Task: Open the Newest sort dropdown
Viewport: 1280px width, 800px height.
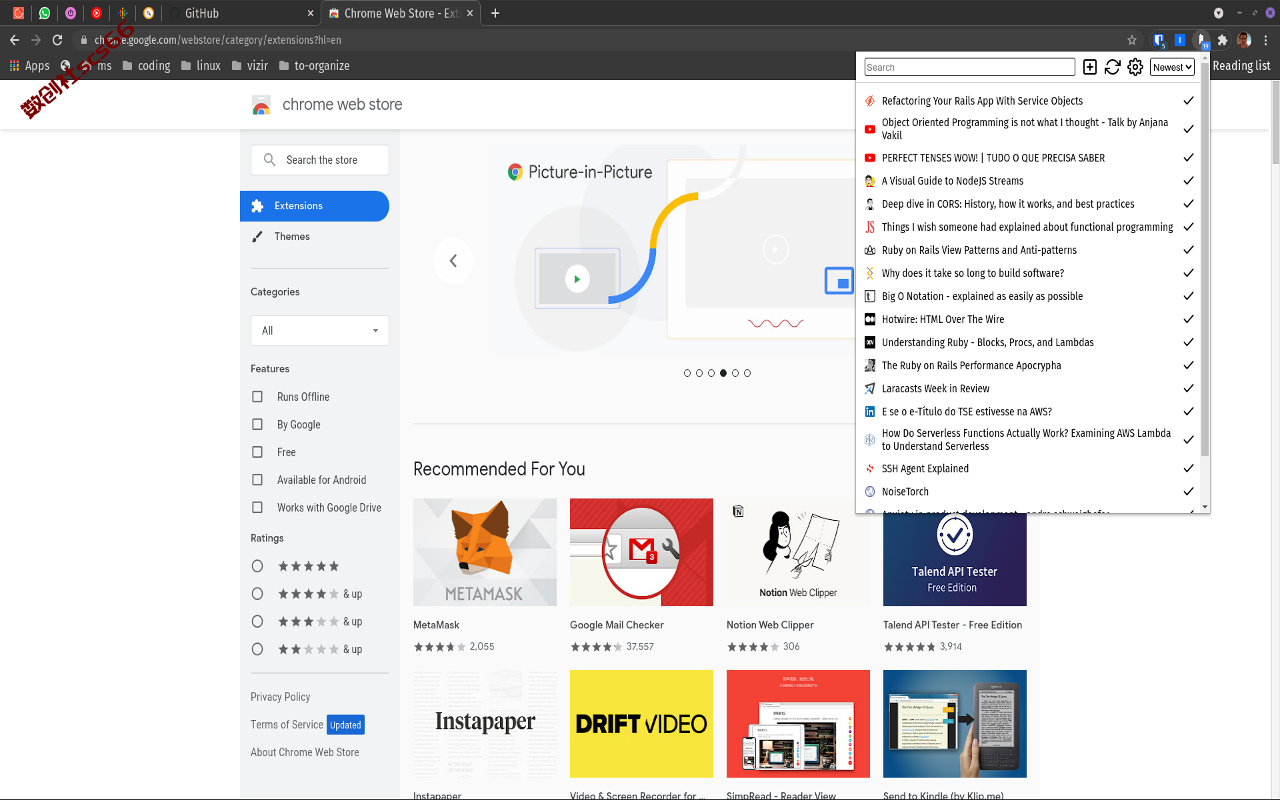Action: pos(1172,67)
